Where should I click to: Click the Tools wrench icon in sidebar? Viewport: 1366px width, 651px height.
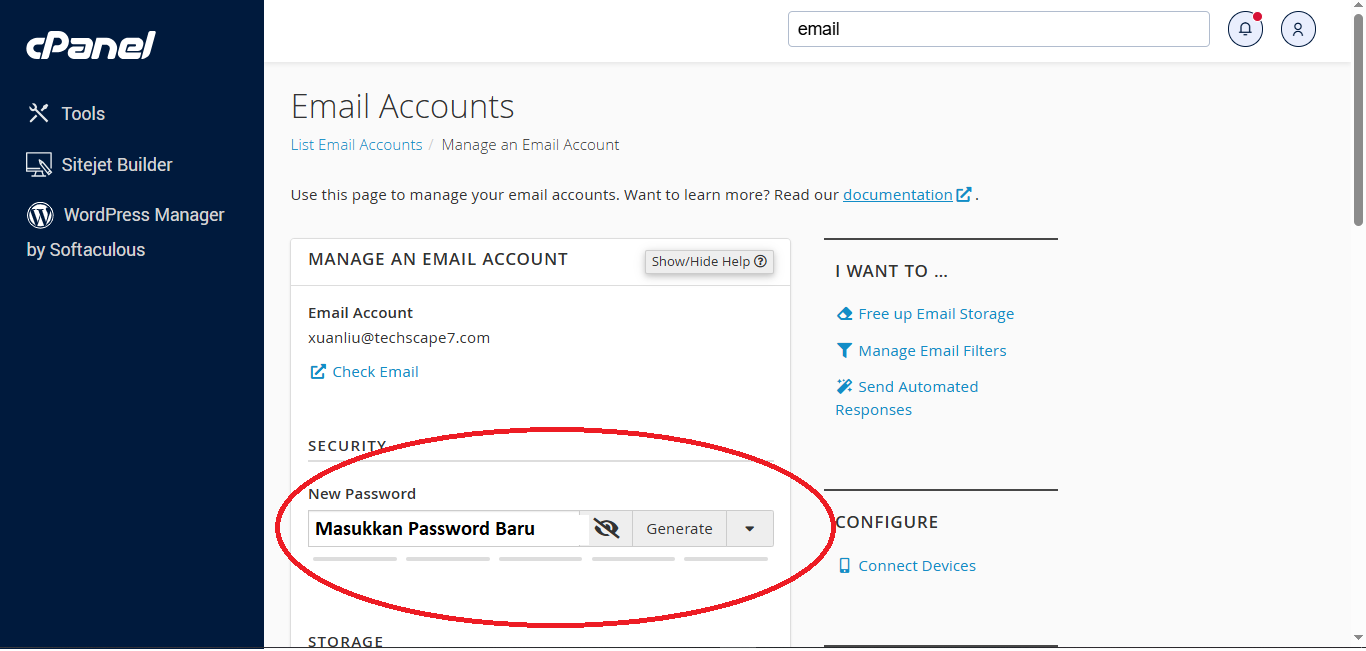[x=39, y=113]
